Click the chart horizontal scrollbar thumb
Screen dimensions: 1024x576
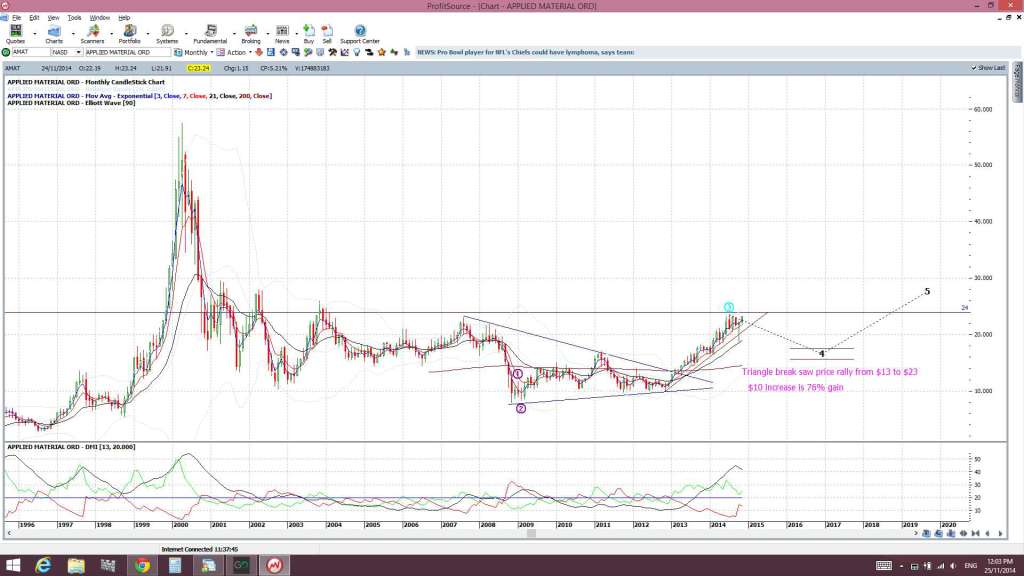pyautogui.click(x=532, y=534)
